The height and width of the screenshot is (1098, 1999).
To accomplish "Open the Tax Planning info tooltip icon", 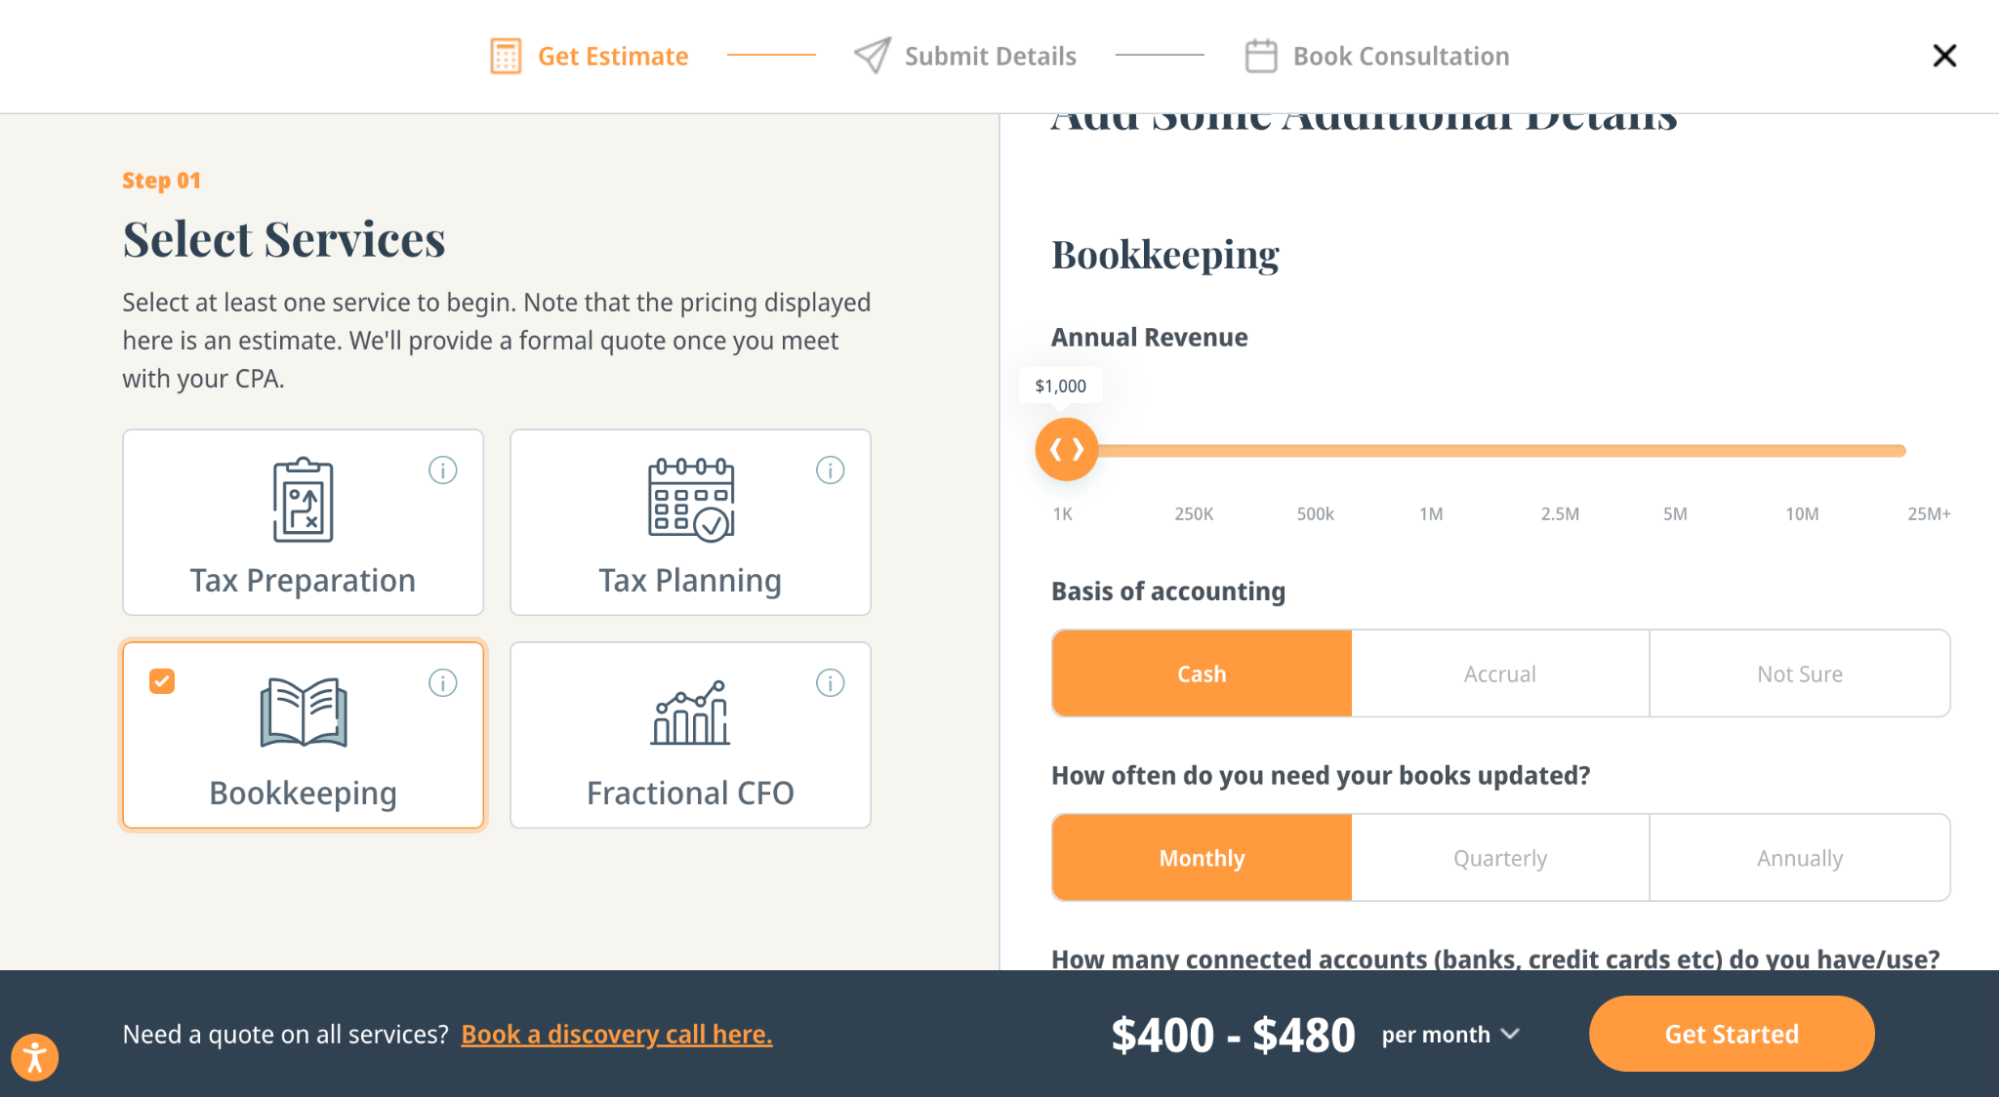I will pyautogui.click(x=830, y=470).
